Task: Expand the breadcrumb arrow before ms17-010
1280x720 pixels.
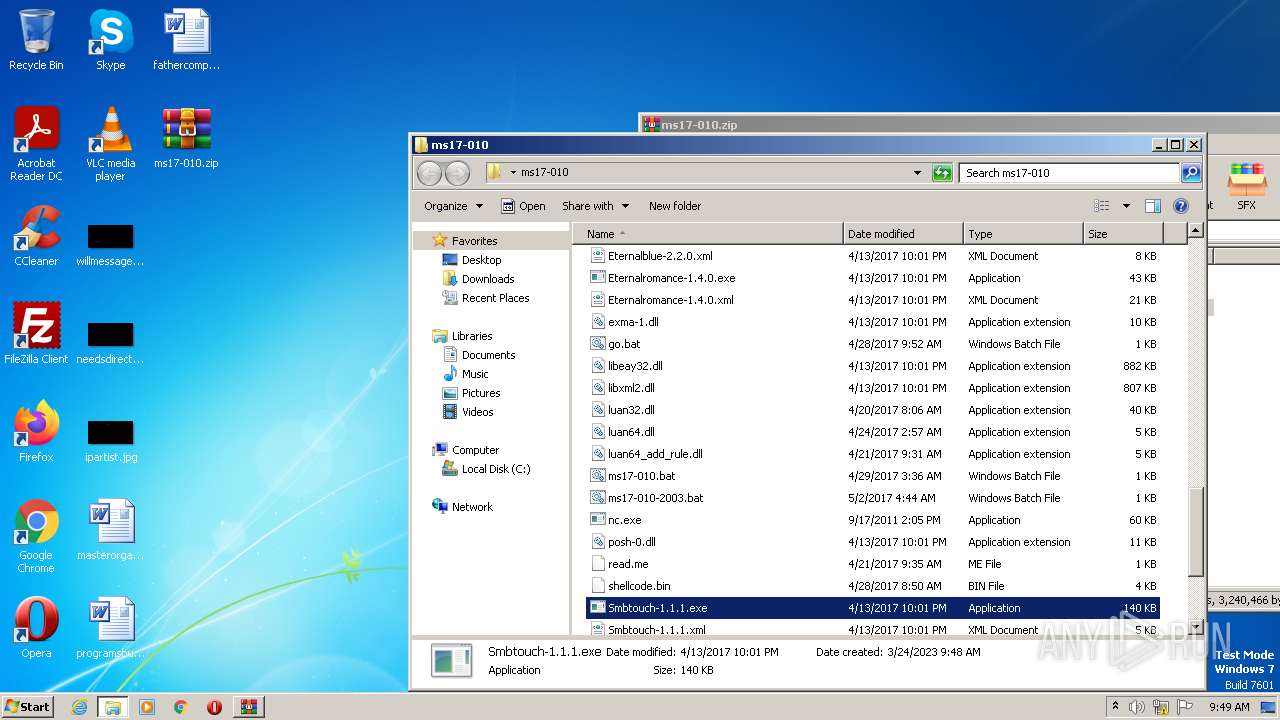Action: pyautogui.click(x=513, y=172)
